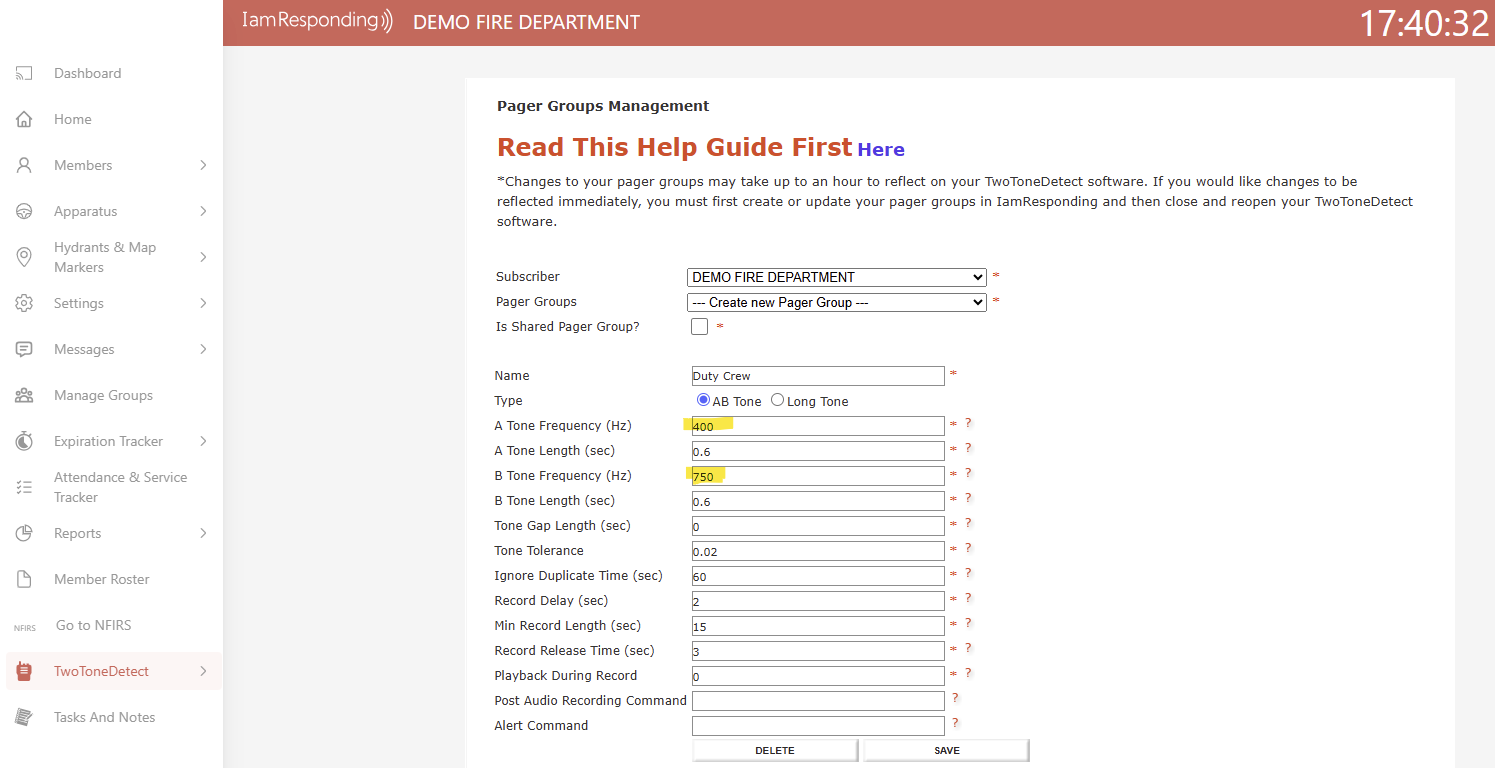
Task: Click the Members person icon
Action: pos(24,165)
